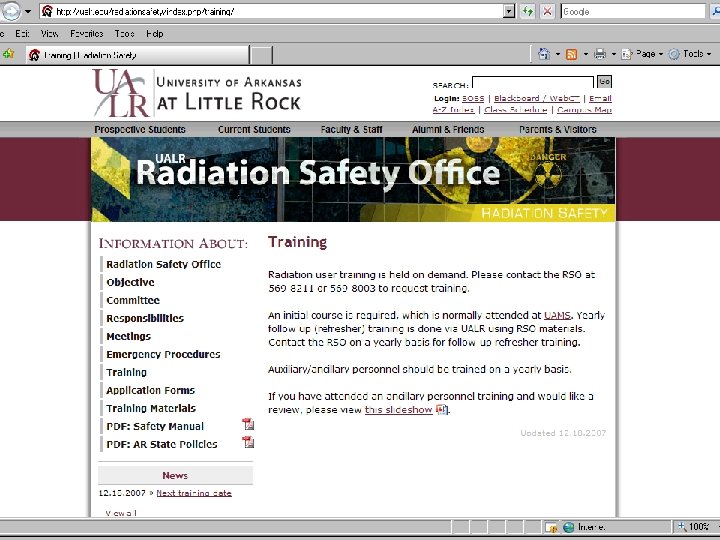Open the 'this slideshow' link
720x540 pixels.
pyautogui.click(x=399, y=410)
